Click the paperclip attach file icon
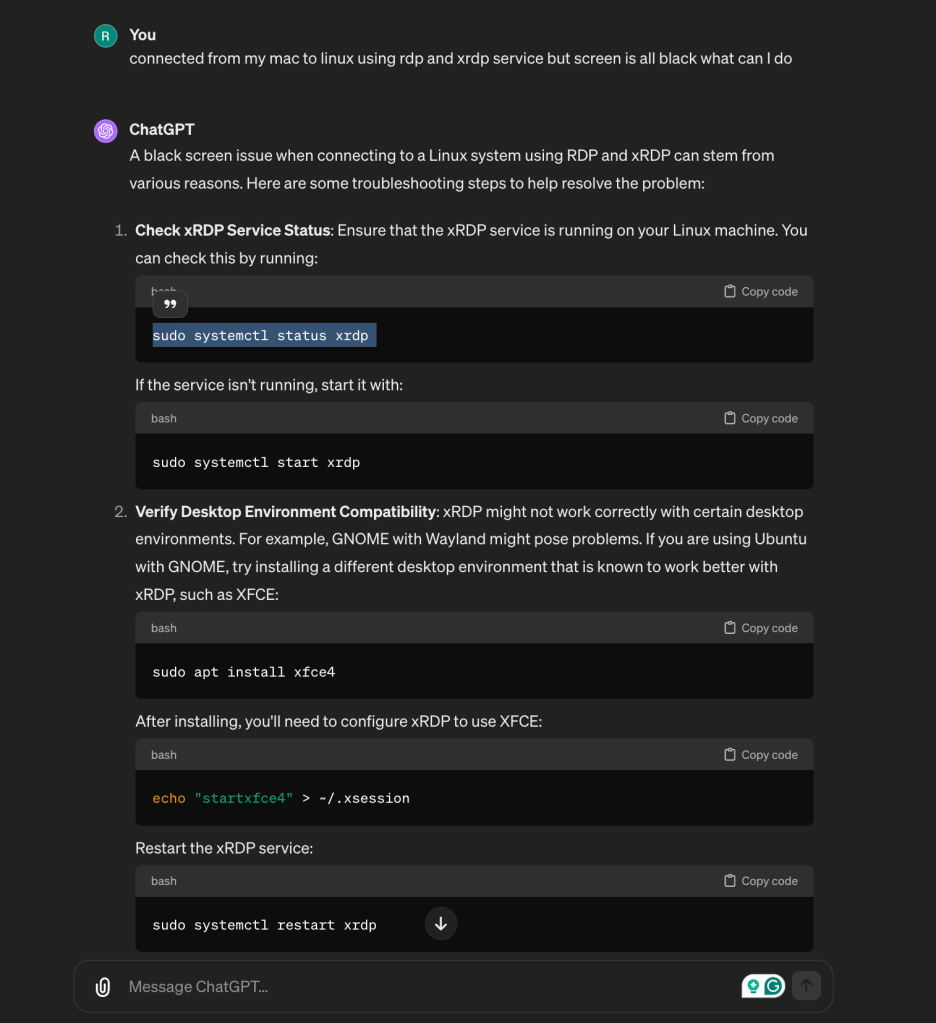This screenshot has width=936, height=1023. click(102, 986)
